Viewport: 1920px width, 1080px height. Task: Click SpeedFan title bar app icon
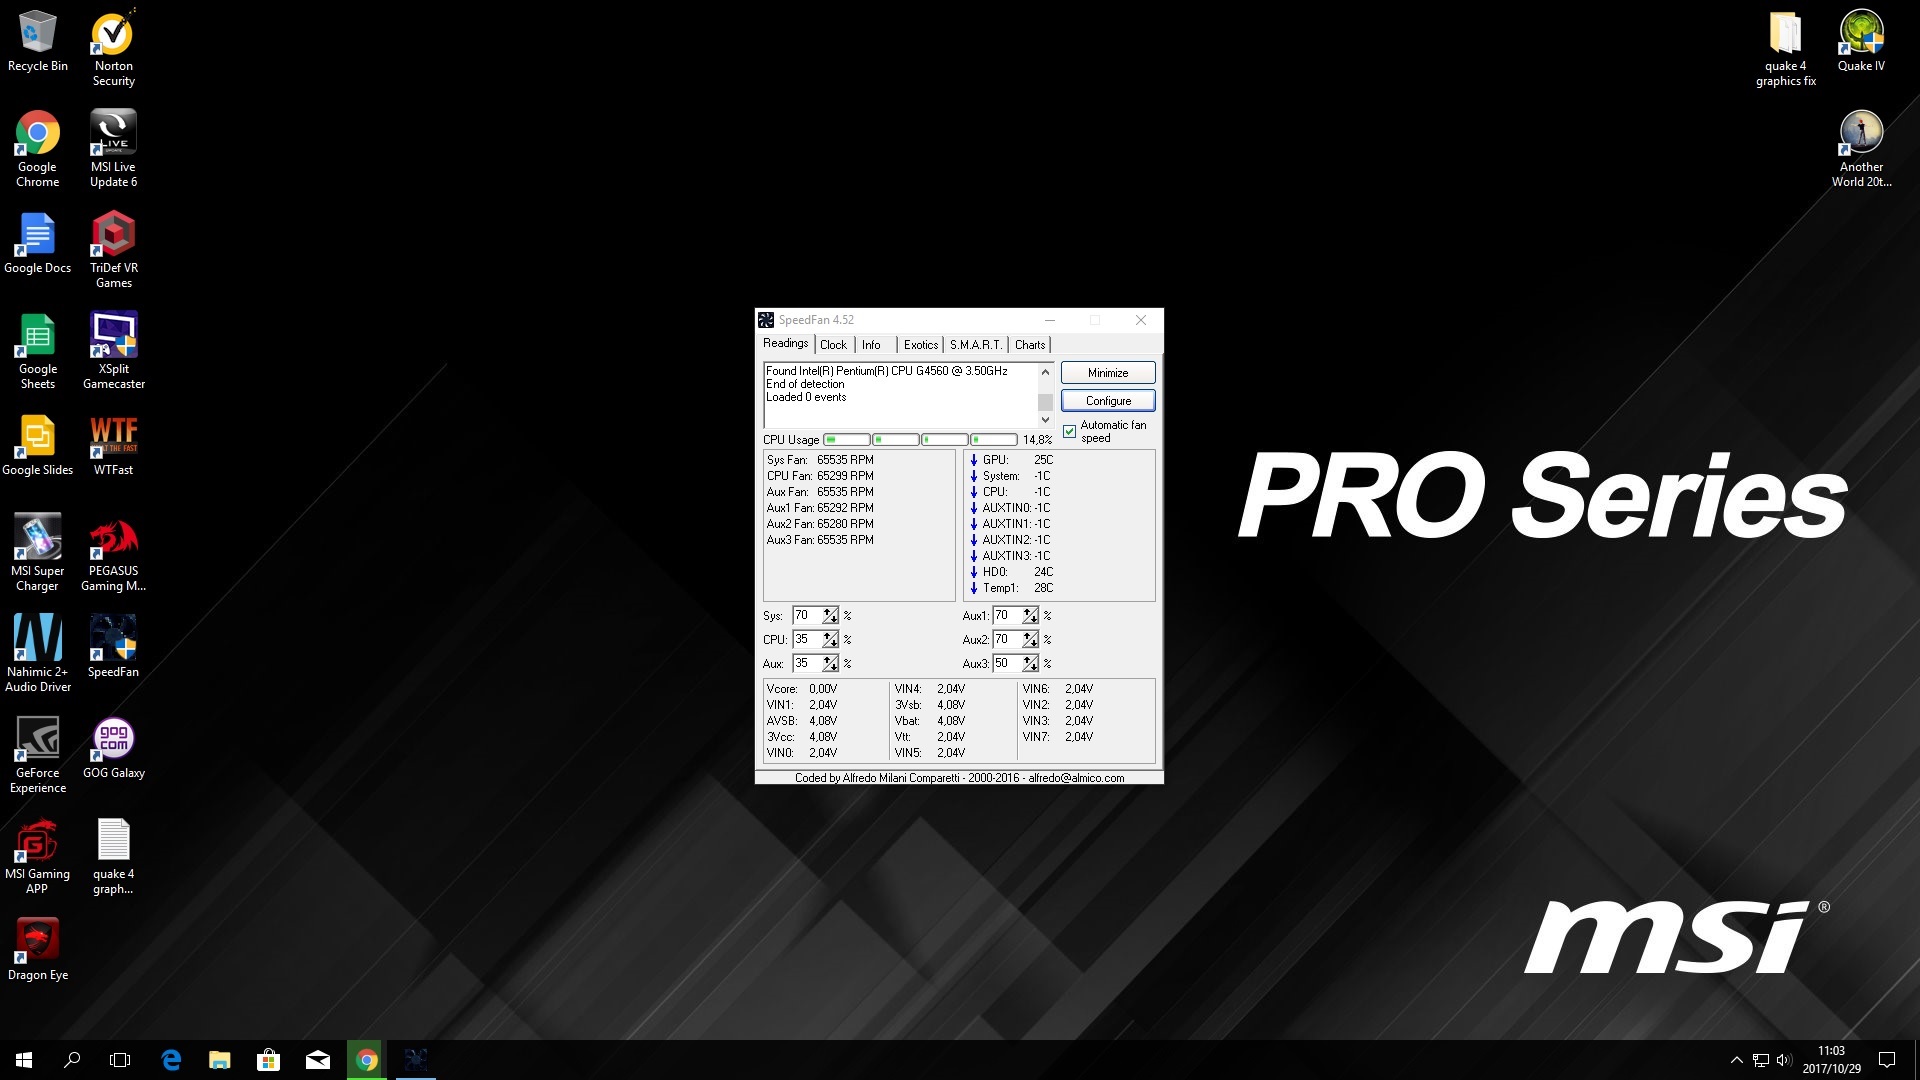pos(766,320)
